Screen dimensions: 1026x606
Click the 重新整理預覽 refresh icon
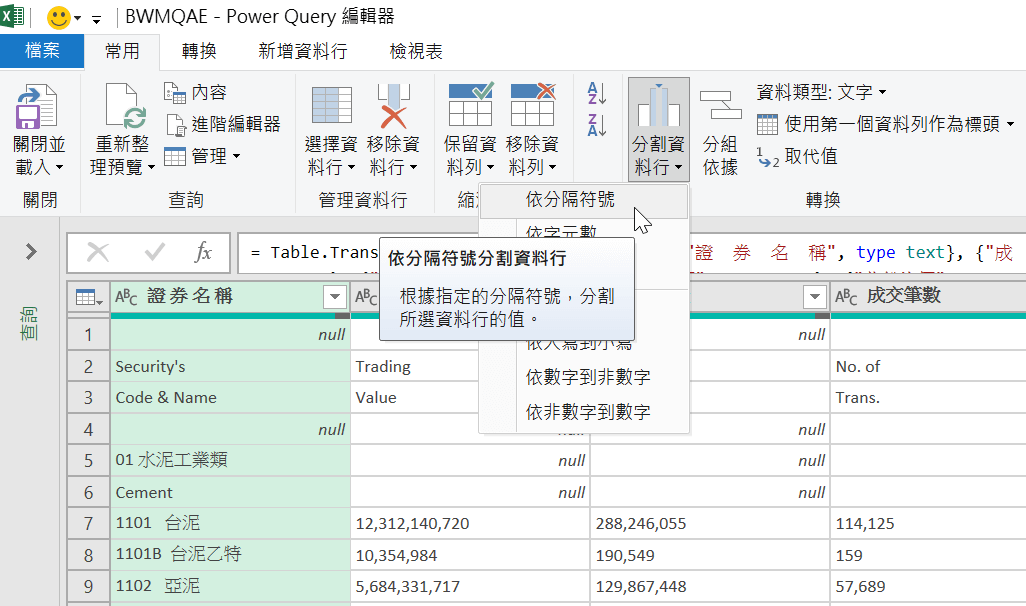coord(122,107)
